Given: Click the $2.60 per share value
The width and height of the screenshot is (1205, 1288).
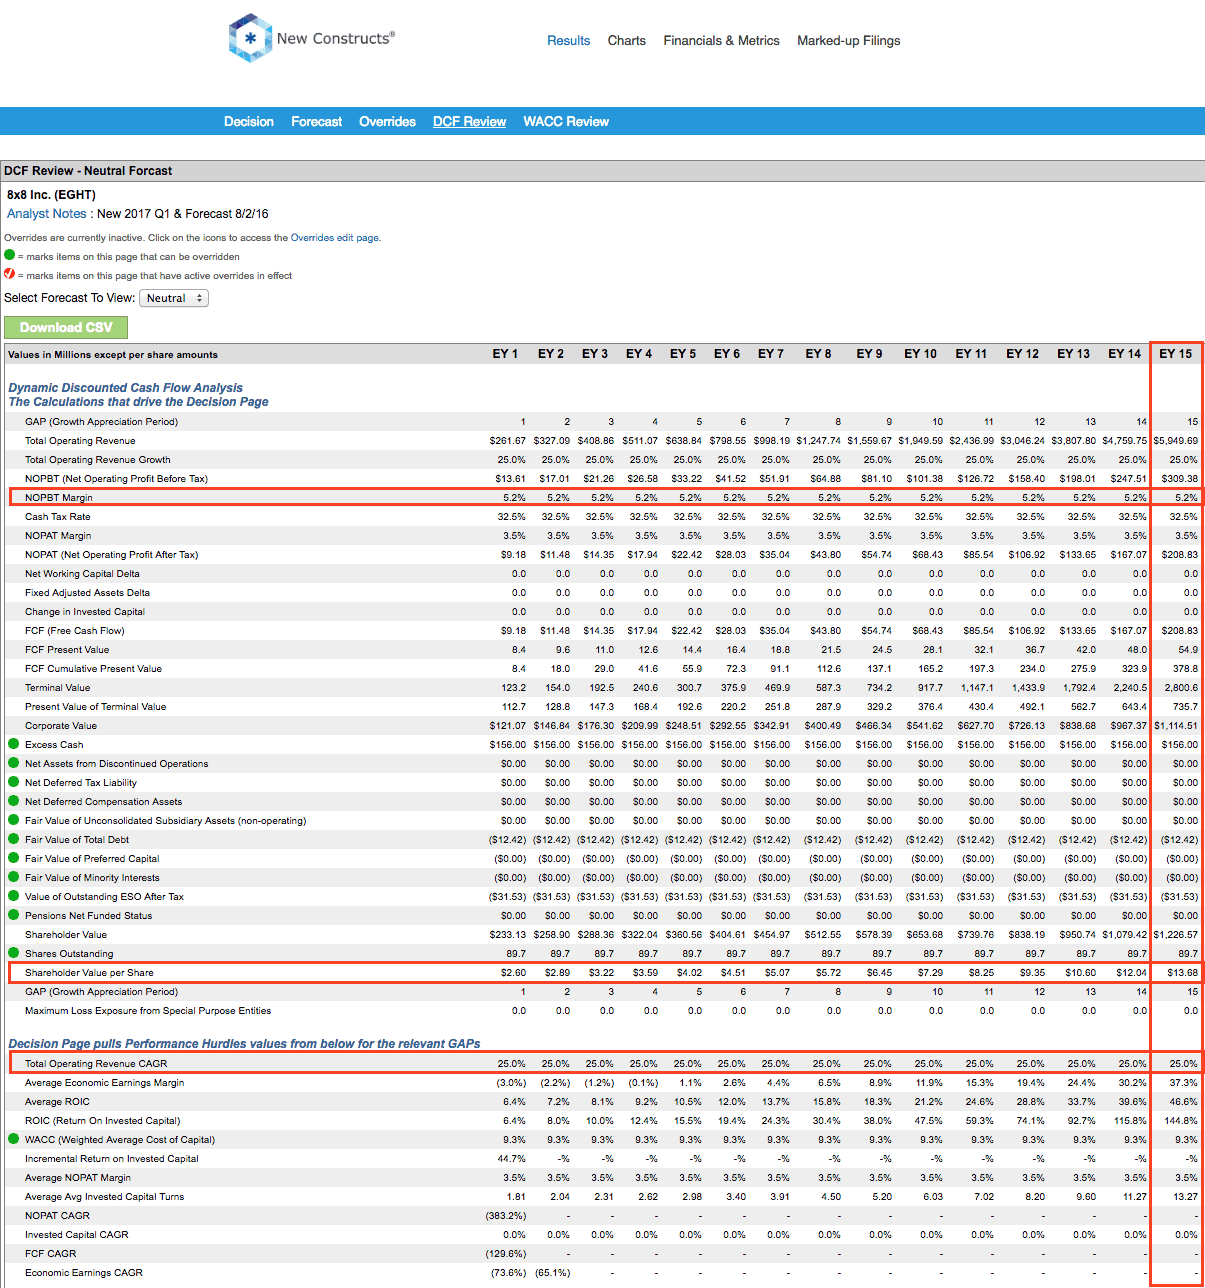Looking at the screenshot, I should click(513, 972).
